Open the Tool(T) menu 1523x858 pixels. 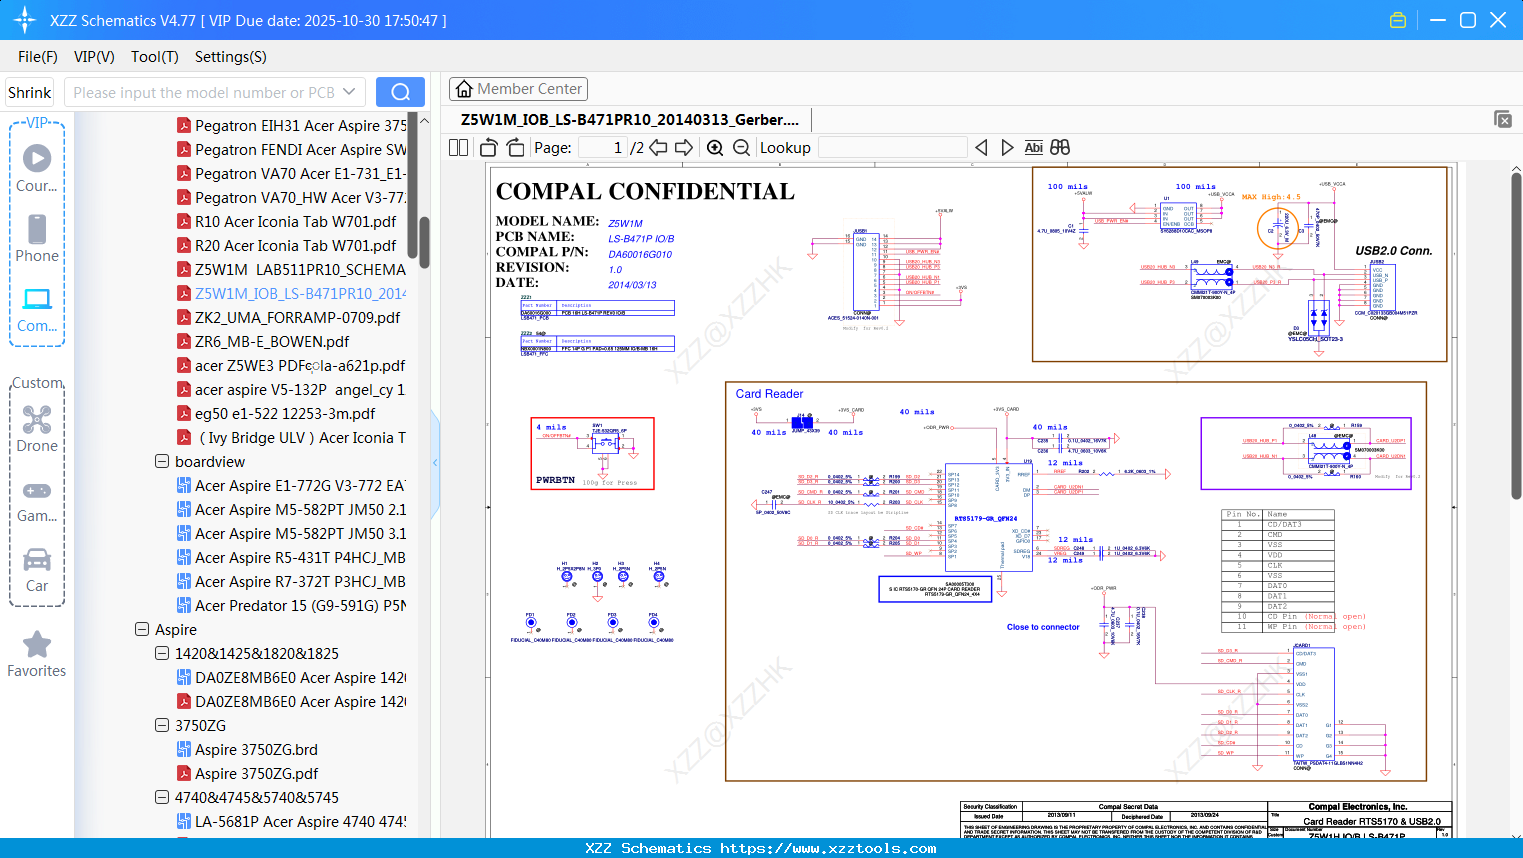(155, 57)
